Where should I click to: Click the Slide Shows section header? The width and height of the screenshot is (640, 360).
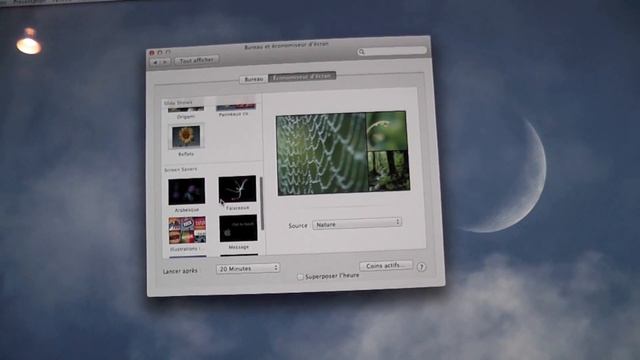pyautogui.click(x=178, y=103)
